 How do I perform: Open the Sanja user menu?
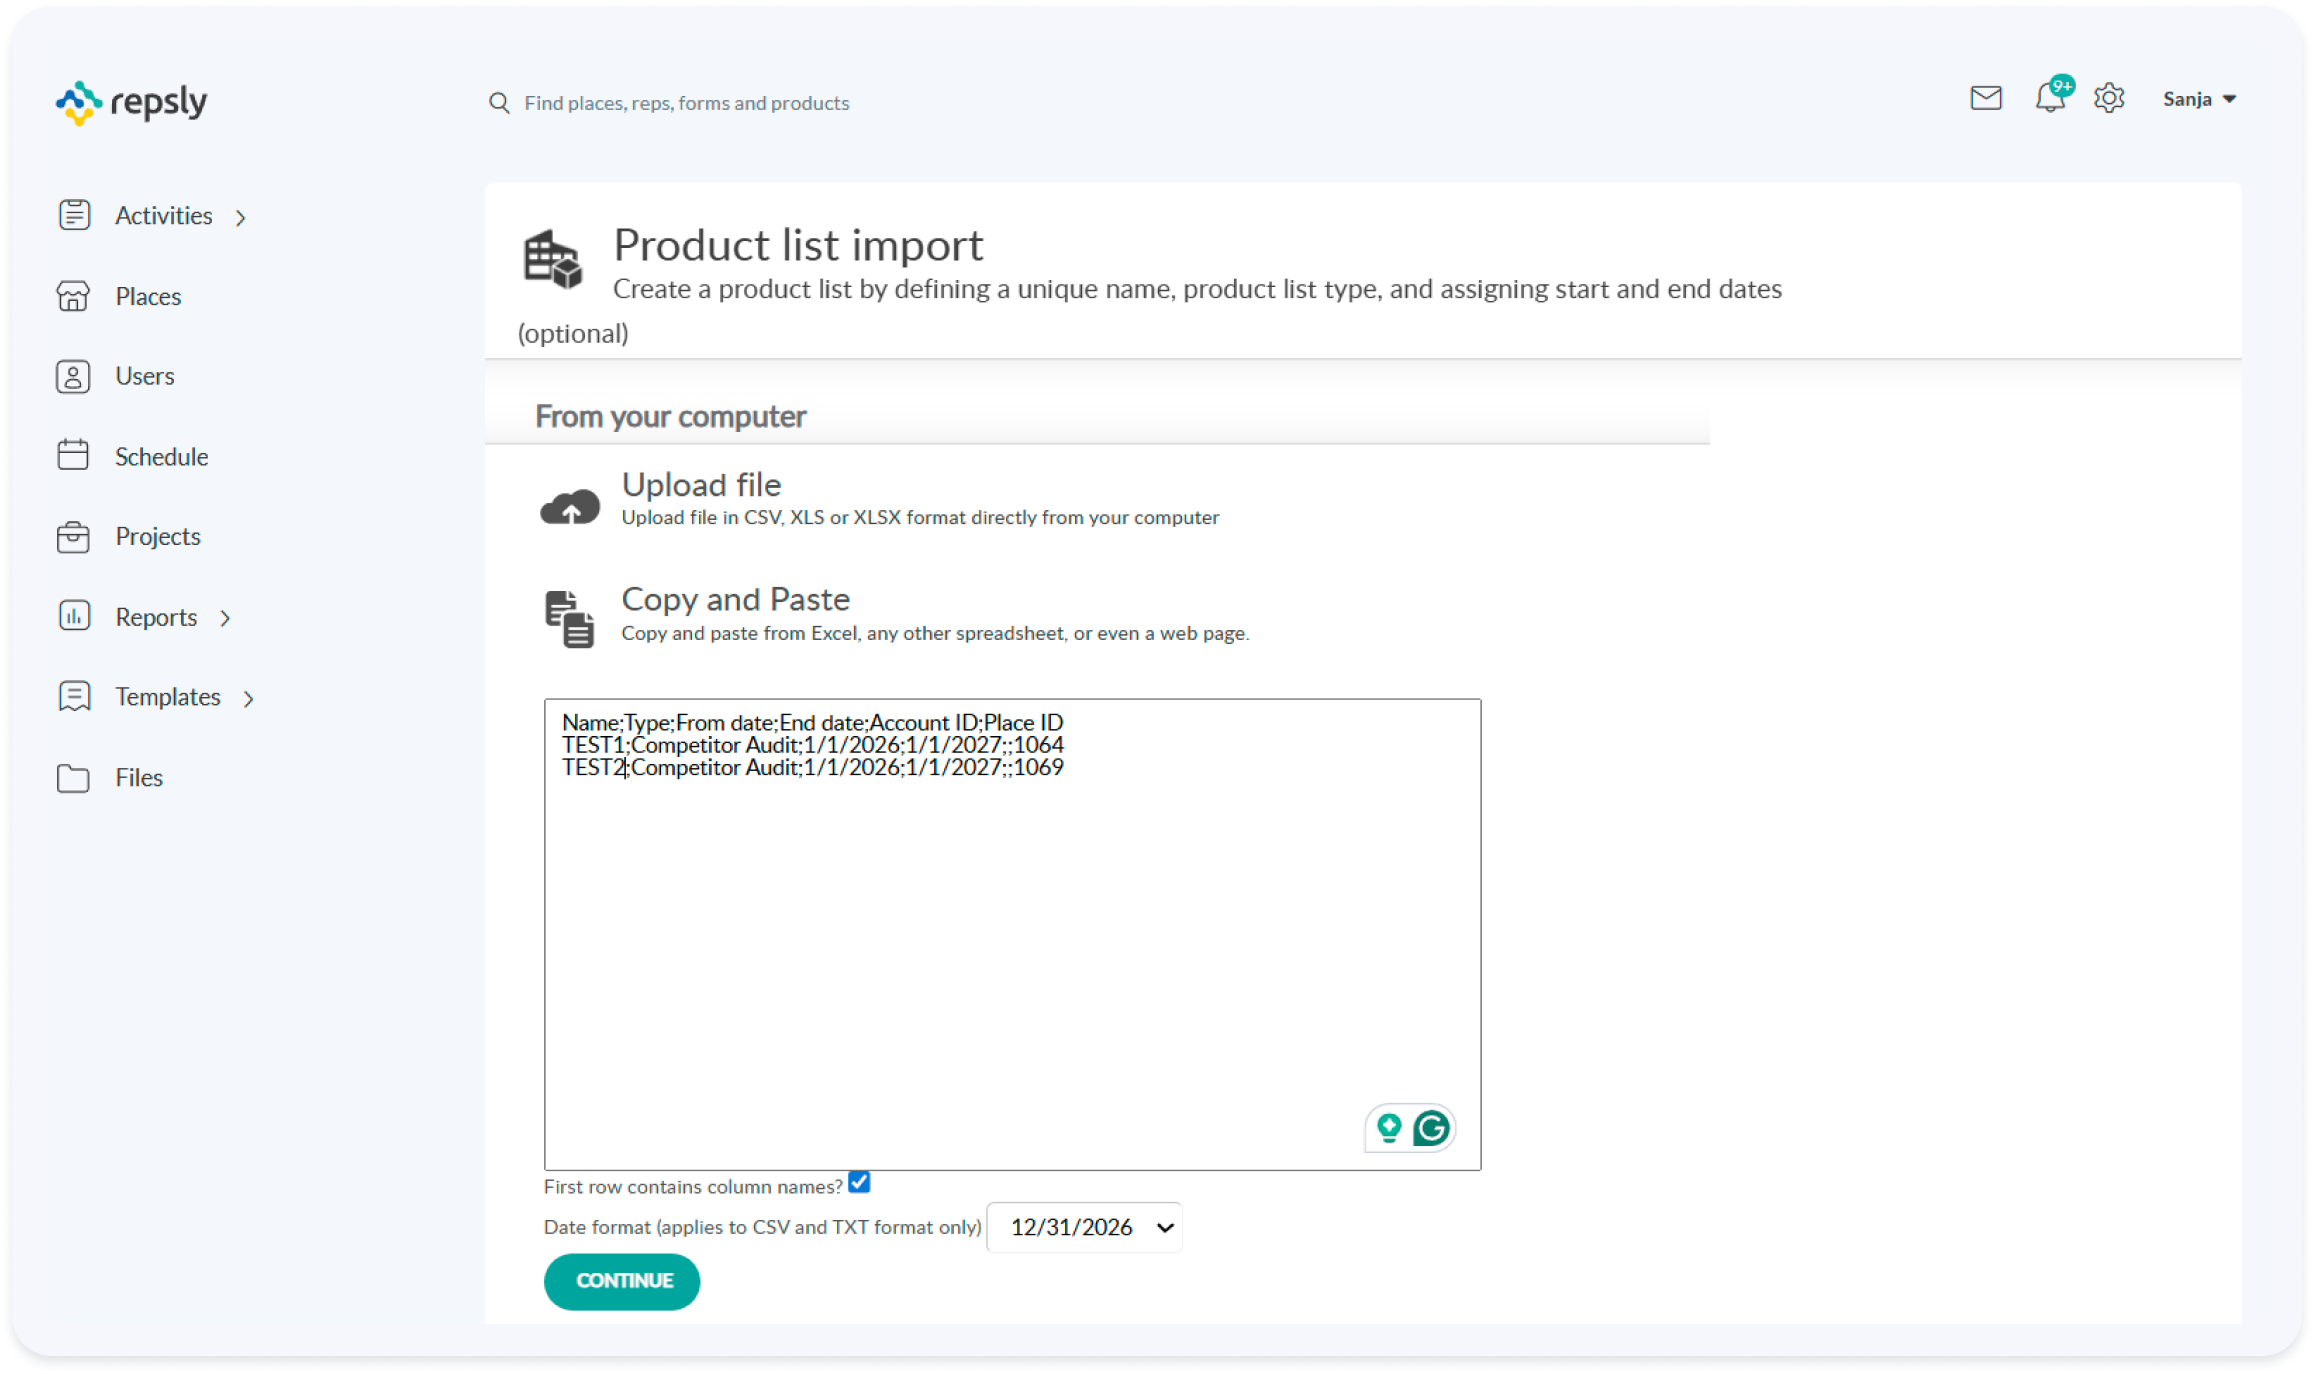[x=2198, y=99]
